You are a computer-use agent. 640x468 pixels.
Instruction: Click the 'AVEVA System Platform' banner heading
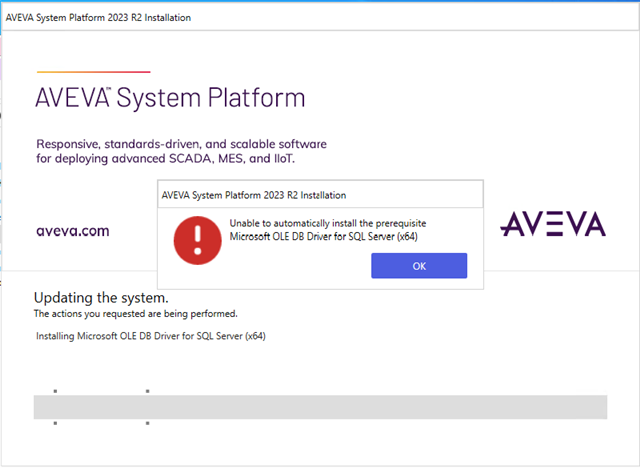pos(170,98)
